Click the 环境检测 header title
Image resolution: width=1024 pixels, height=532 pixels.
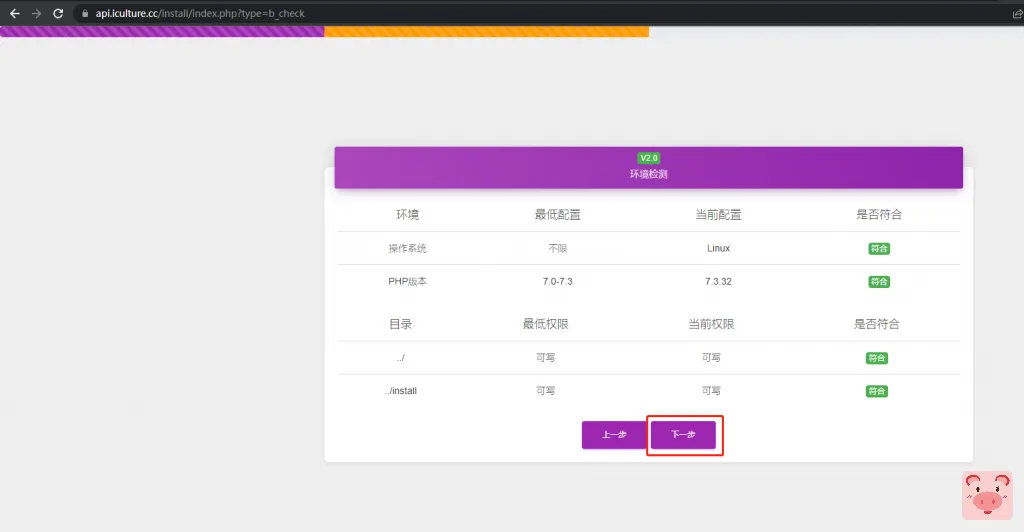point(648,174)
